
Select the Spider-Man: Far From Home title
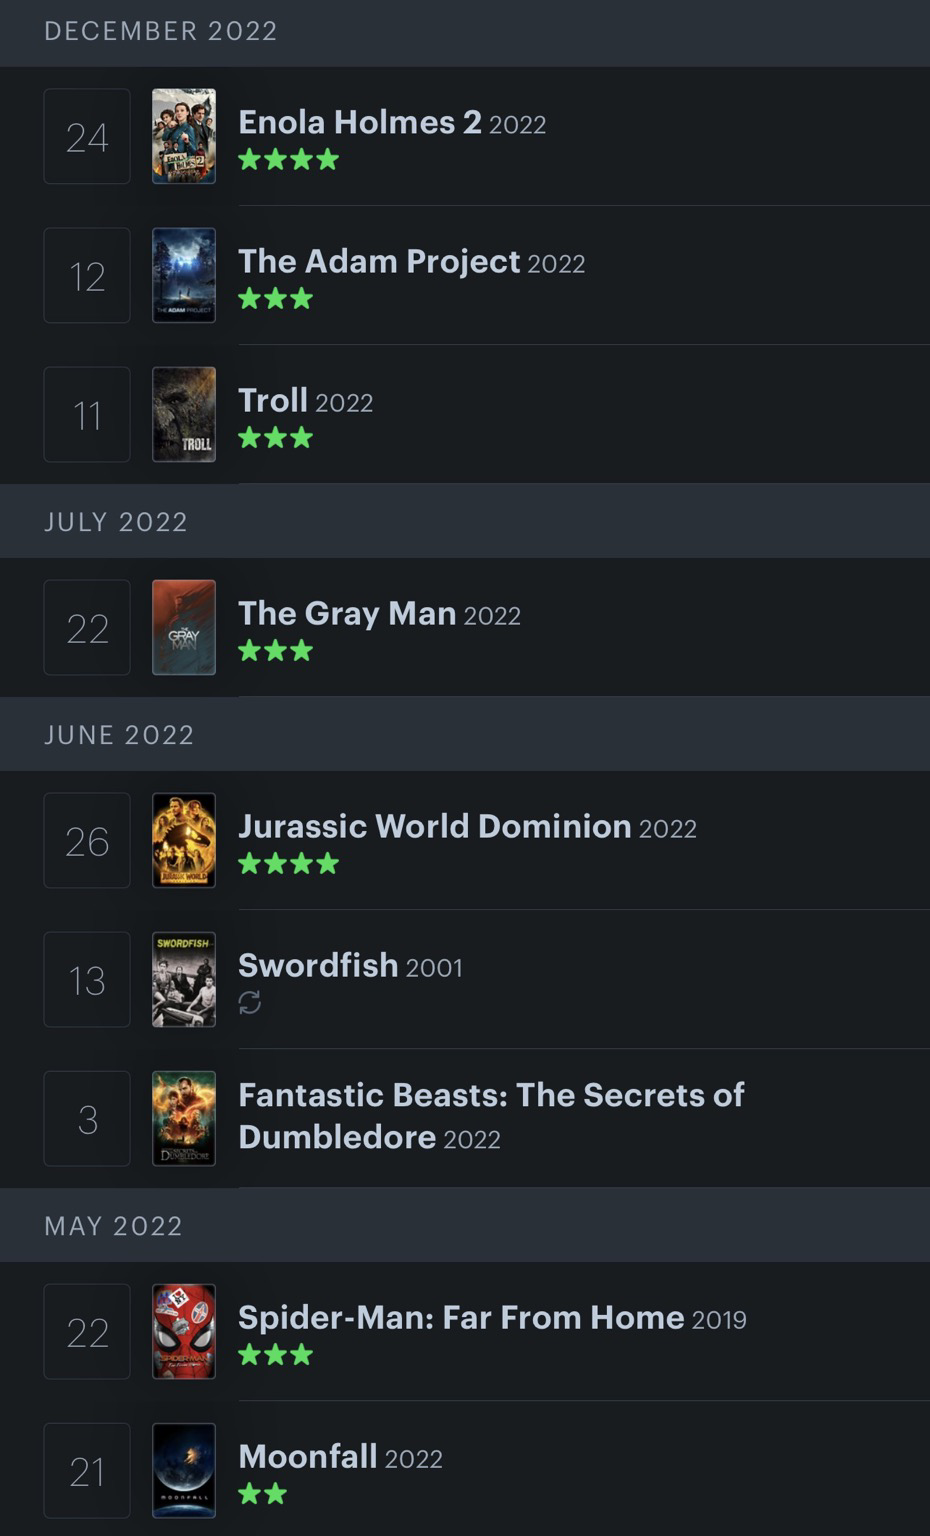click(461, 1317)
